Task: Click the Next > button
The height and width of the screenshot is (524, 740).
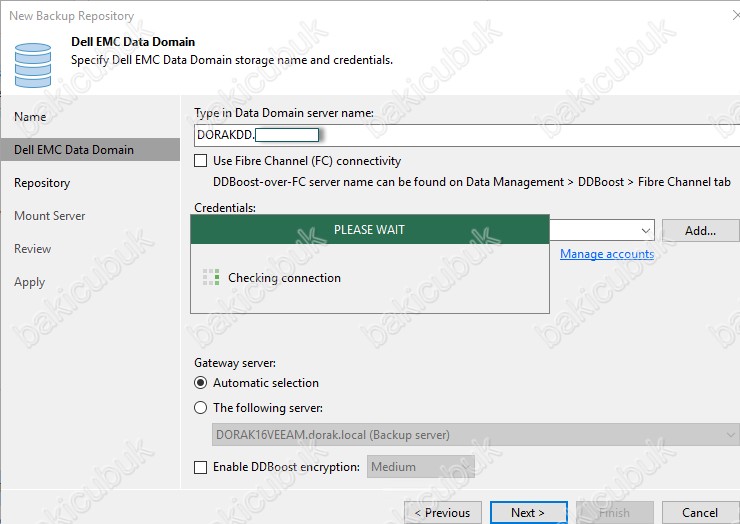Action: click(529, 513)
